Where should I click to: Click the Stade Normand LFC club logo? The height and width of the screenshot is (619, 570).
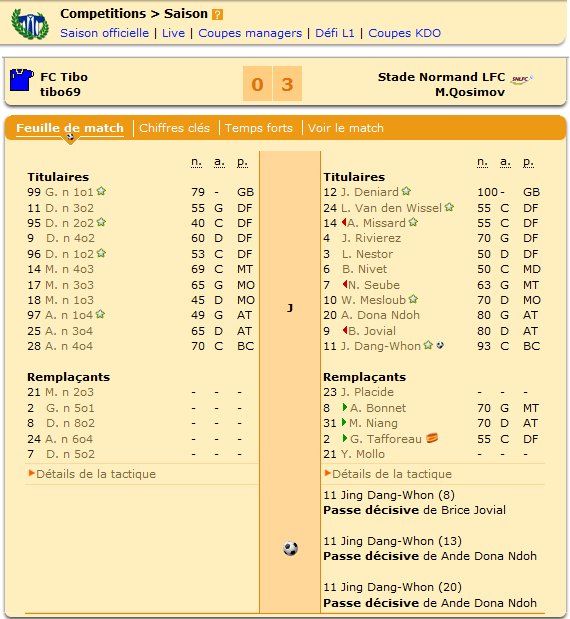[522, 79]
